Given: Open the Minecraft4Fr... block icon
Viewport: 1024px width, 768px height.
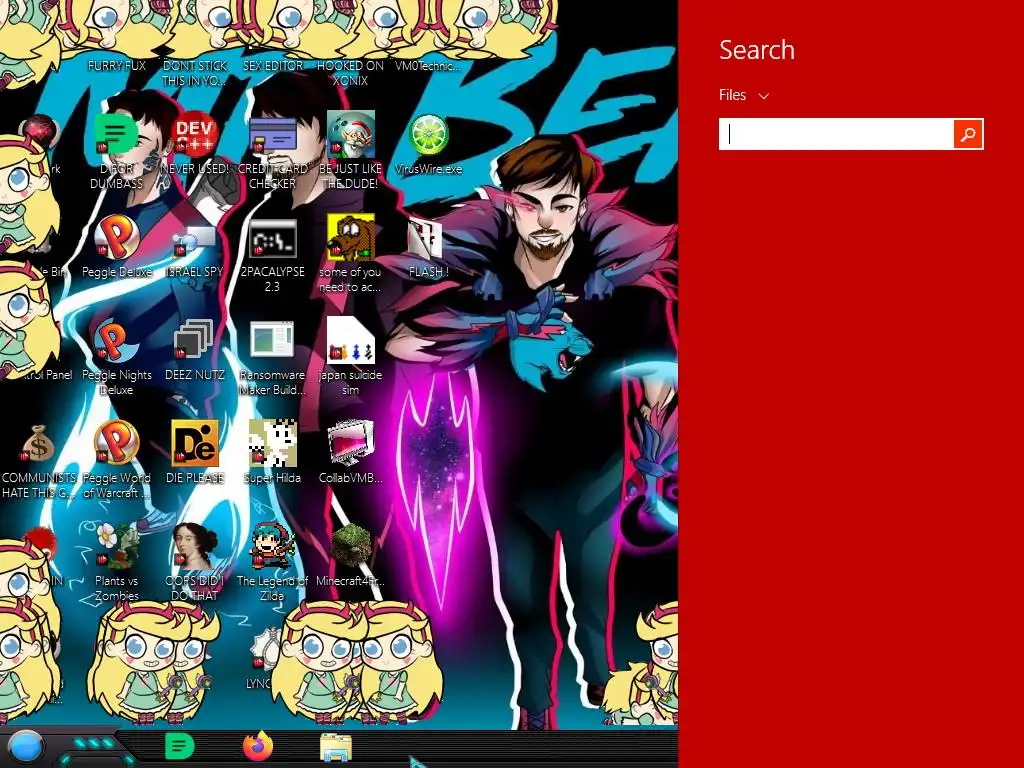Looking at the screenshot, I should (x=351, y=546).
